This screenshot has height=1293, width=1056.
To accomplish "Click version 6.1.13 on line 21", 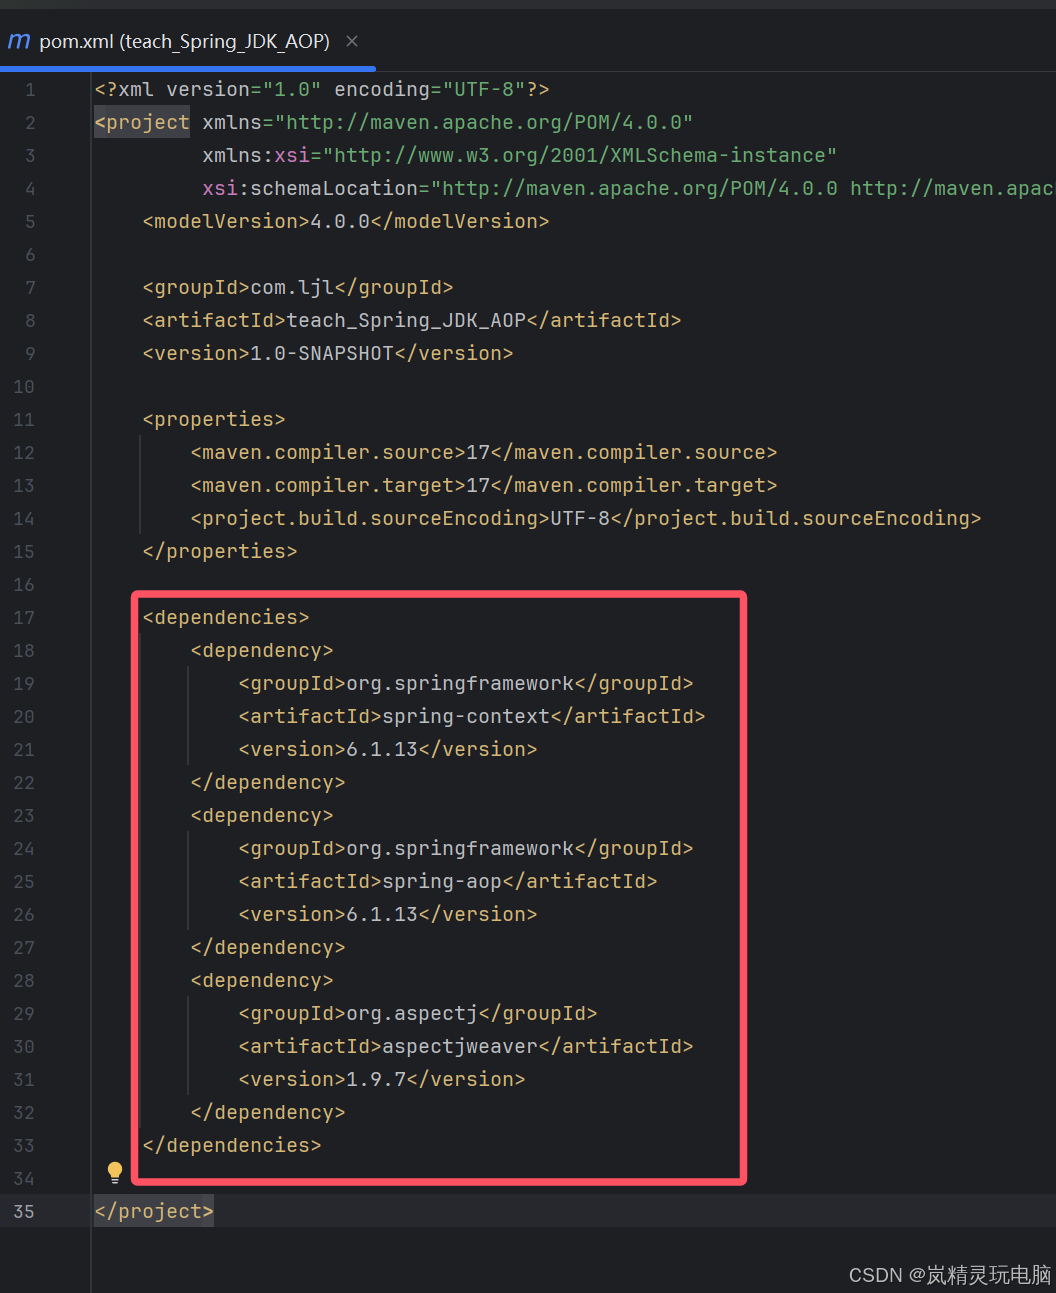I will pyautogui.click(x=388, y=749).
